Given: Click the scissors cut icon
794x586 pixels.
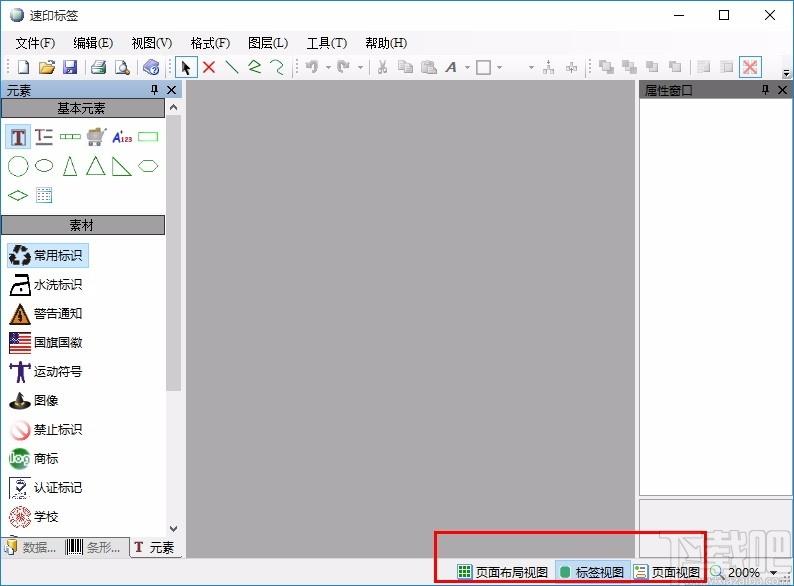Looking at the screenshot, I should 382,67.
